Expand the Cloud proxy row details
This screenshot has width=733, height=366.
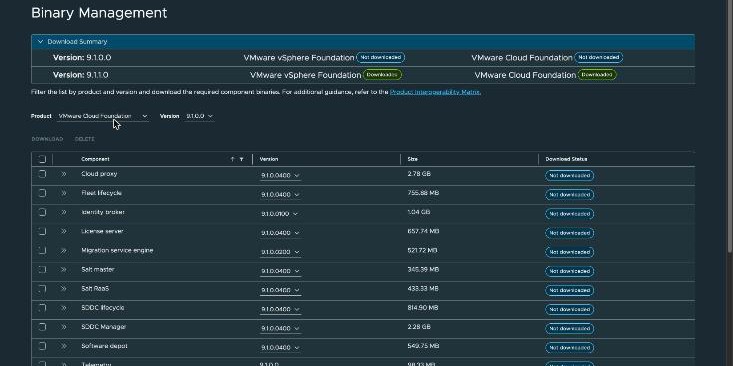tap(64, 174)
